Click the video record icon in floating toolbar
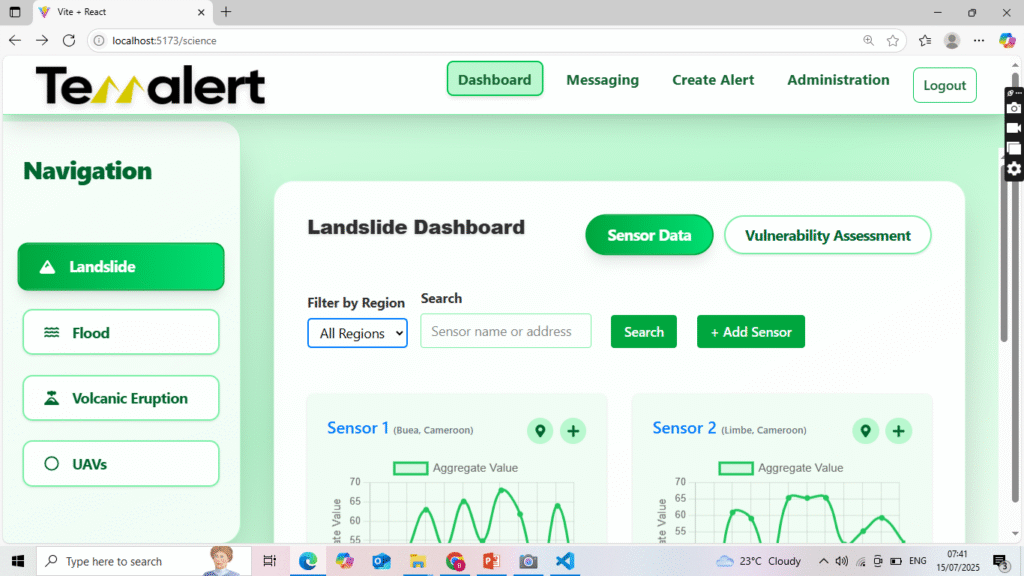This screenshot has height=576, width=1024. click(1014, 128)
